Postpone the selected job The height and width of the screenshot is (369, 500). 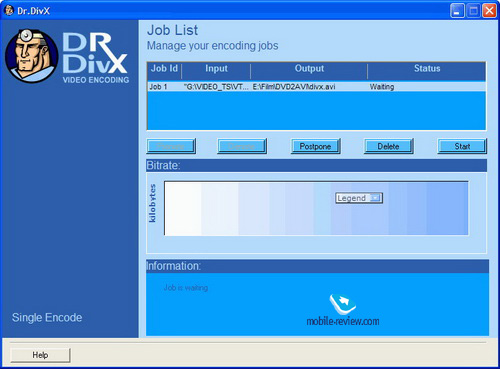click(315, 146)
